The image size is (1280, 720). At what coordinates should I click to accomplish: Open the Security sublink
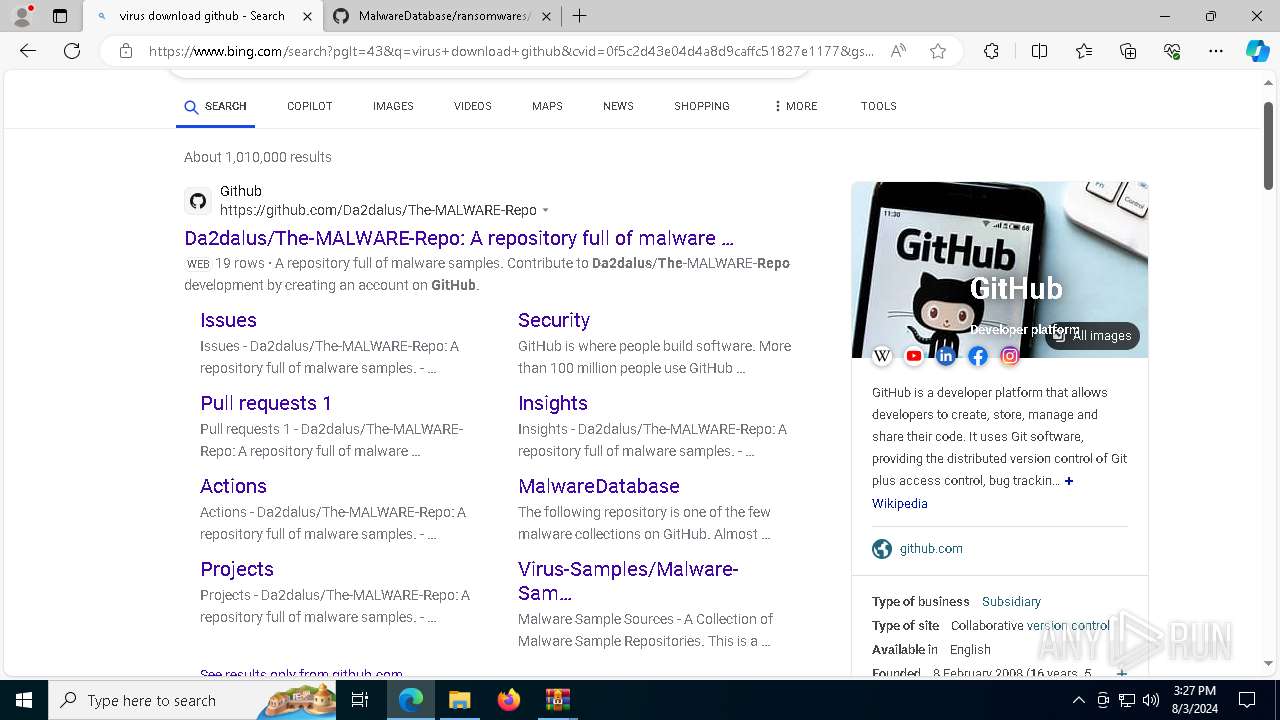(554, 320)
